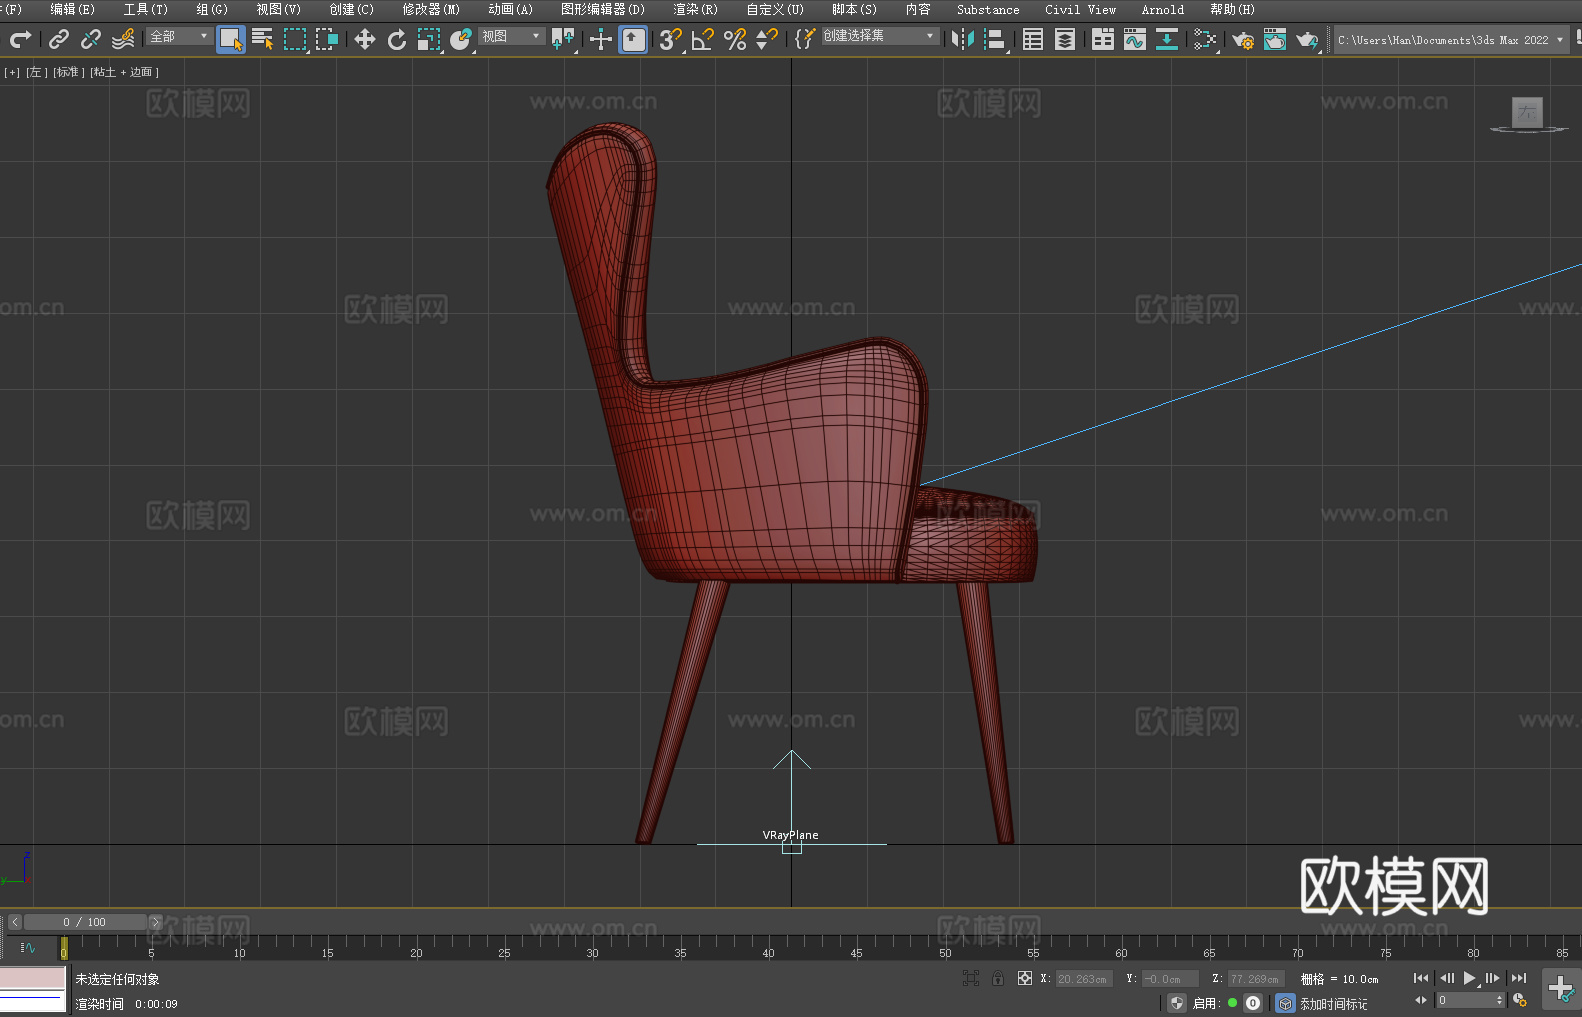Activate the Select and Scale tool
Image resolution: width=1582 pixels, height=1017 pixels.
pos(429,39)
